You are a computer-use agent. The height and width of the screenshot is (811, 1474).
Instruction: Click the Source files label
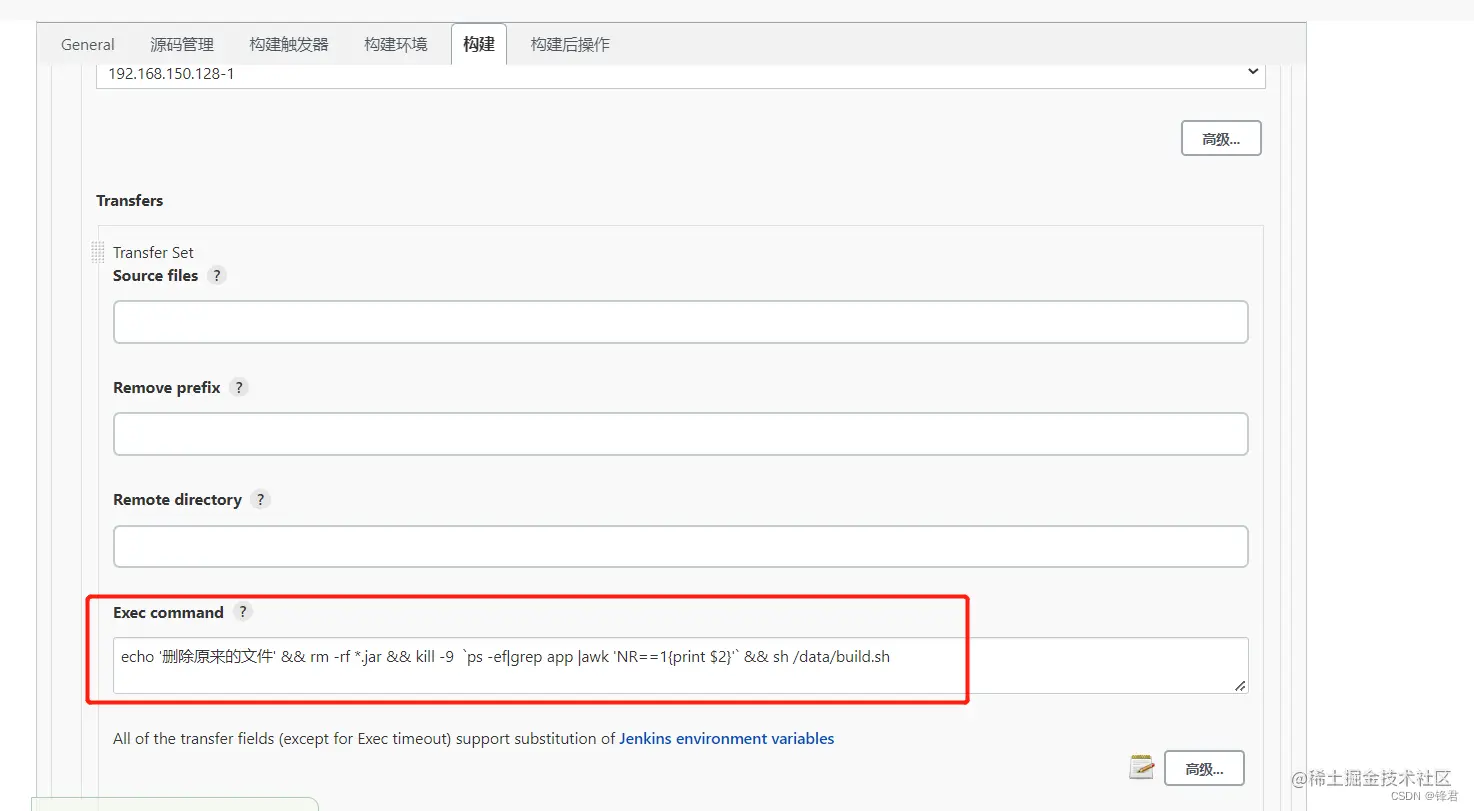click(x=156, y=275)
